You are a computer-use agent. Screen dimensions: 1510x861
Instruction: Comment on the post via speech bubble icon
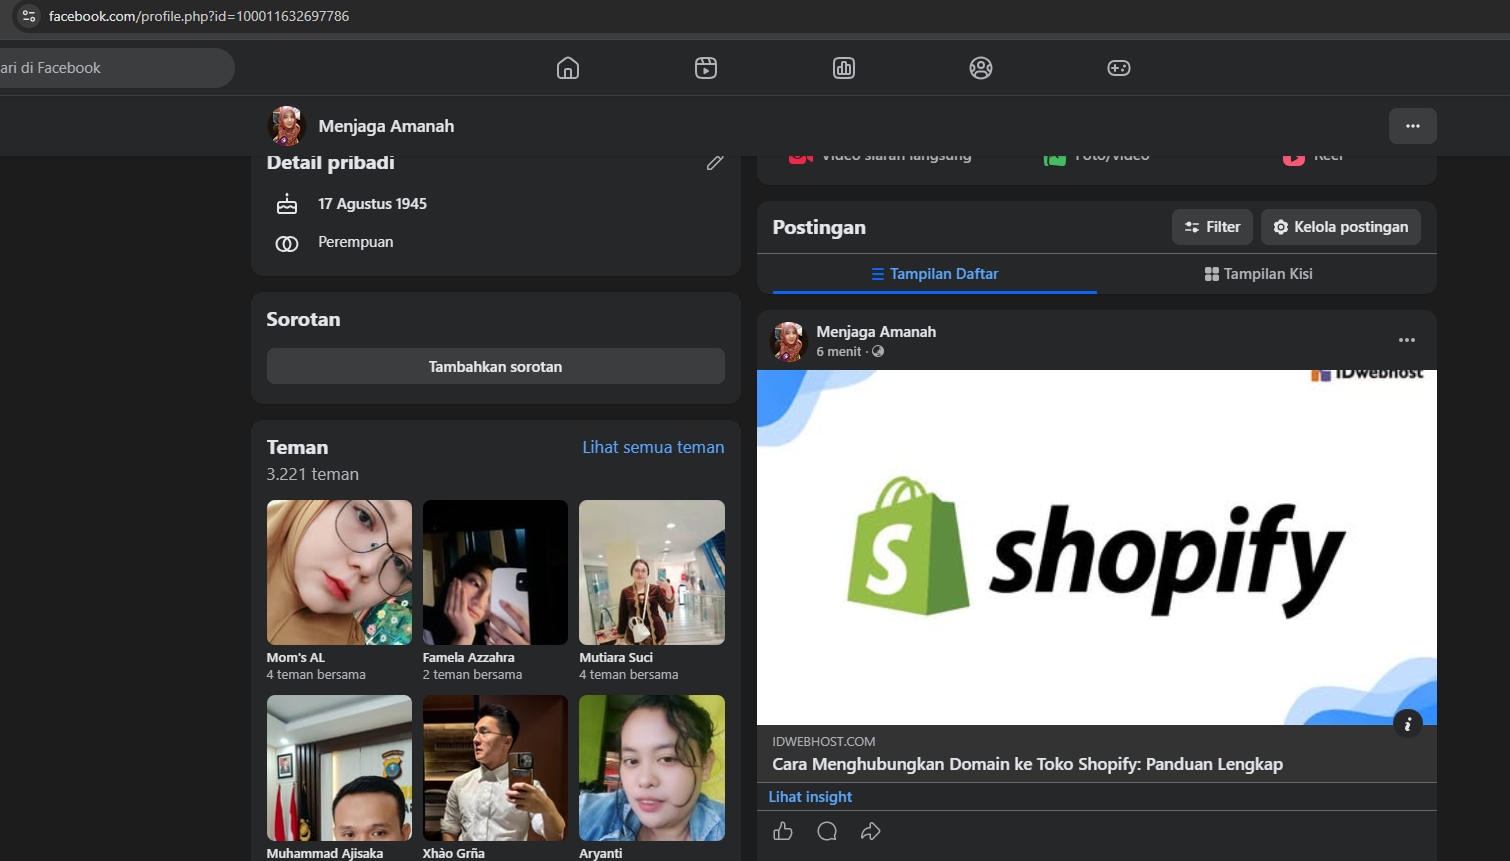tap(827, 831)
